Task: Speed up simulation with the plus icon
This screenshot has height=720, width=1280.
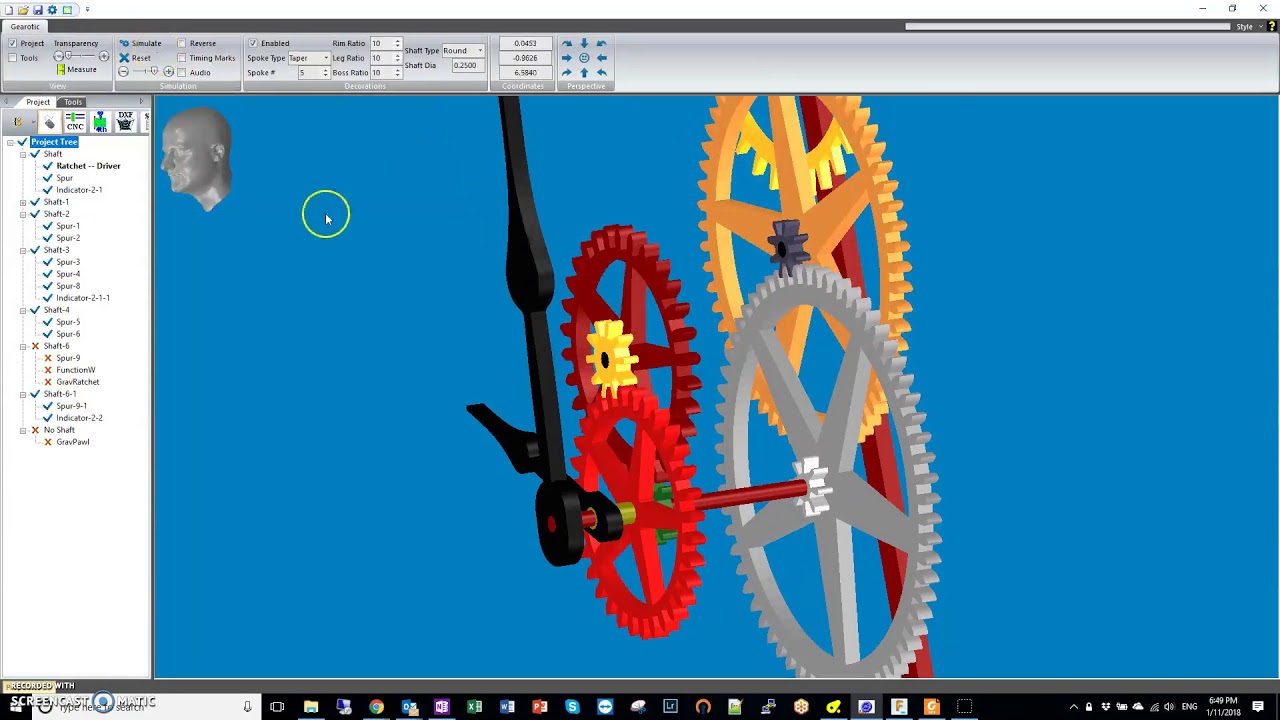Action: click(x=168, y=72)
